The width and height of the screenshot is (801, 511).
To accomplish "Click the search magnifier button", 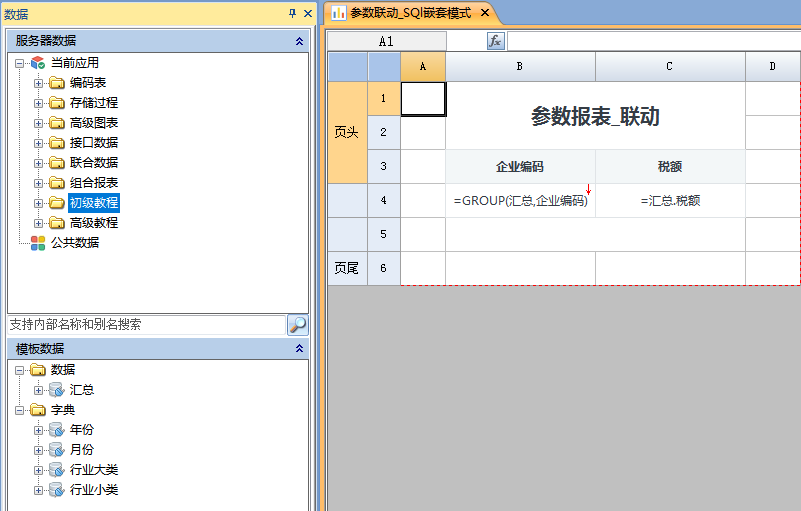I will click(x=297, y=325).
